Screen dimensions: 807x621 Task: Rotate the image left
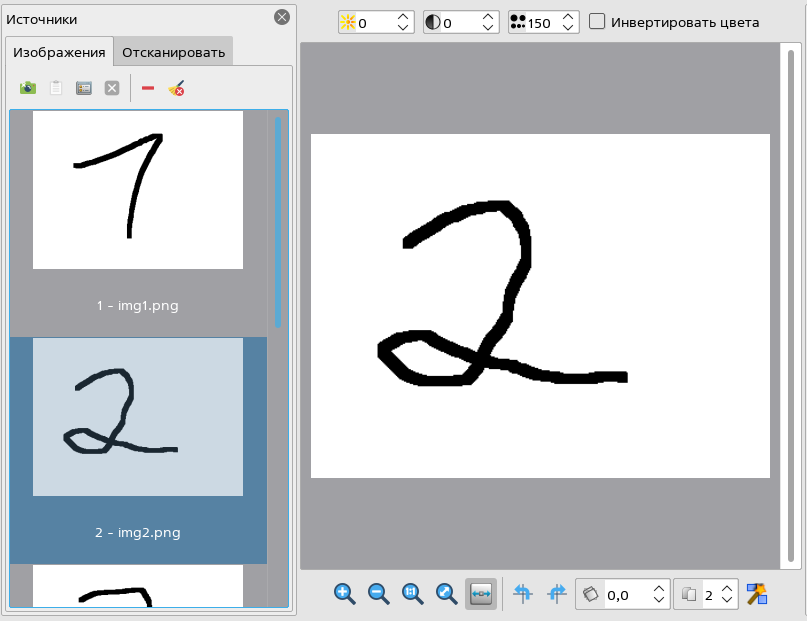pos(522,594)
